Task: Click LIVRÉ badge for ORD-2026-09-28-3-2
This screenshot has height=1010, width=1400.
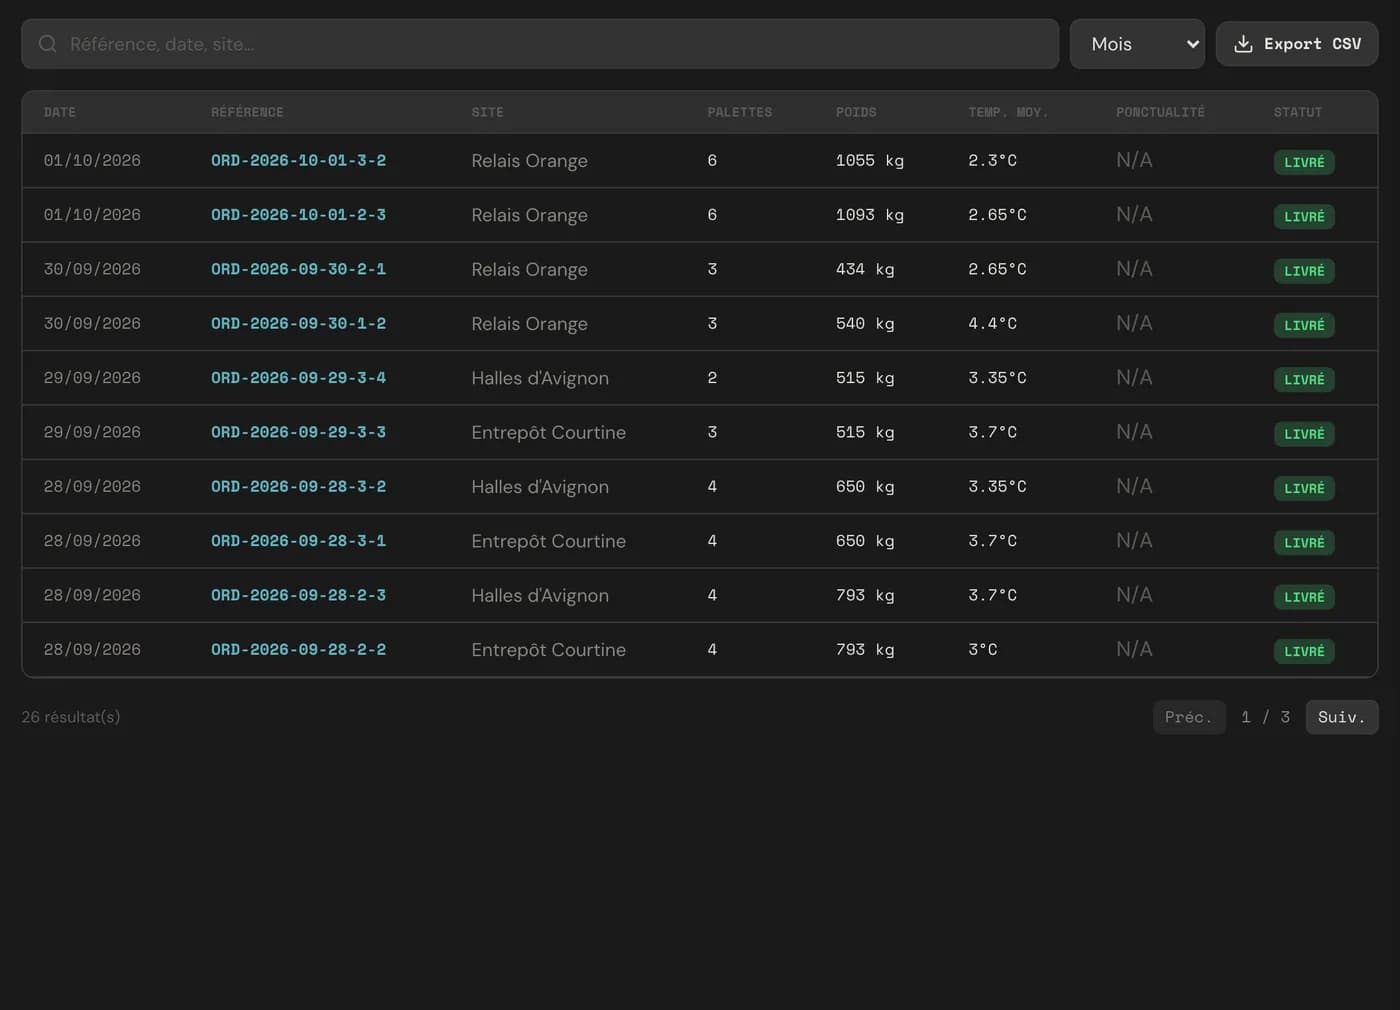Action: [x=1304, y=488]
